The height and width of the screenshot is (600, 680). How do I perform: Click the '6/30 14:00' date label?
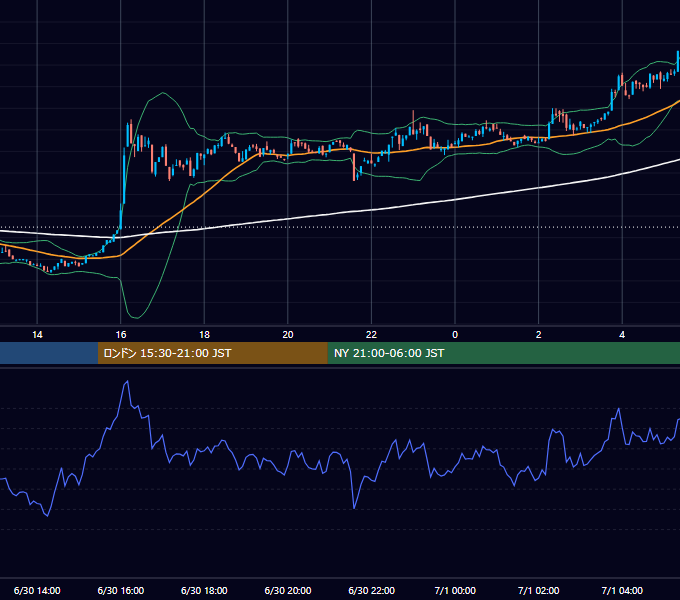37,590
